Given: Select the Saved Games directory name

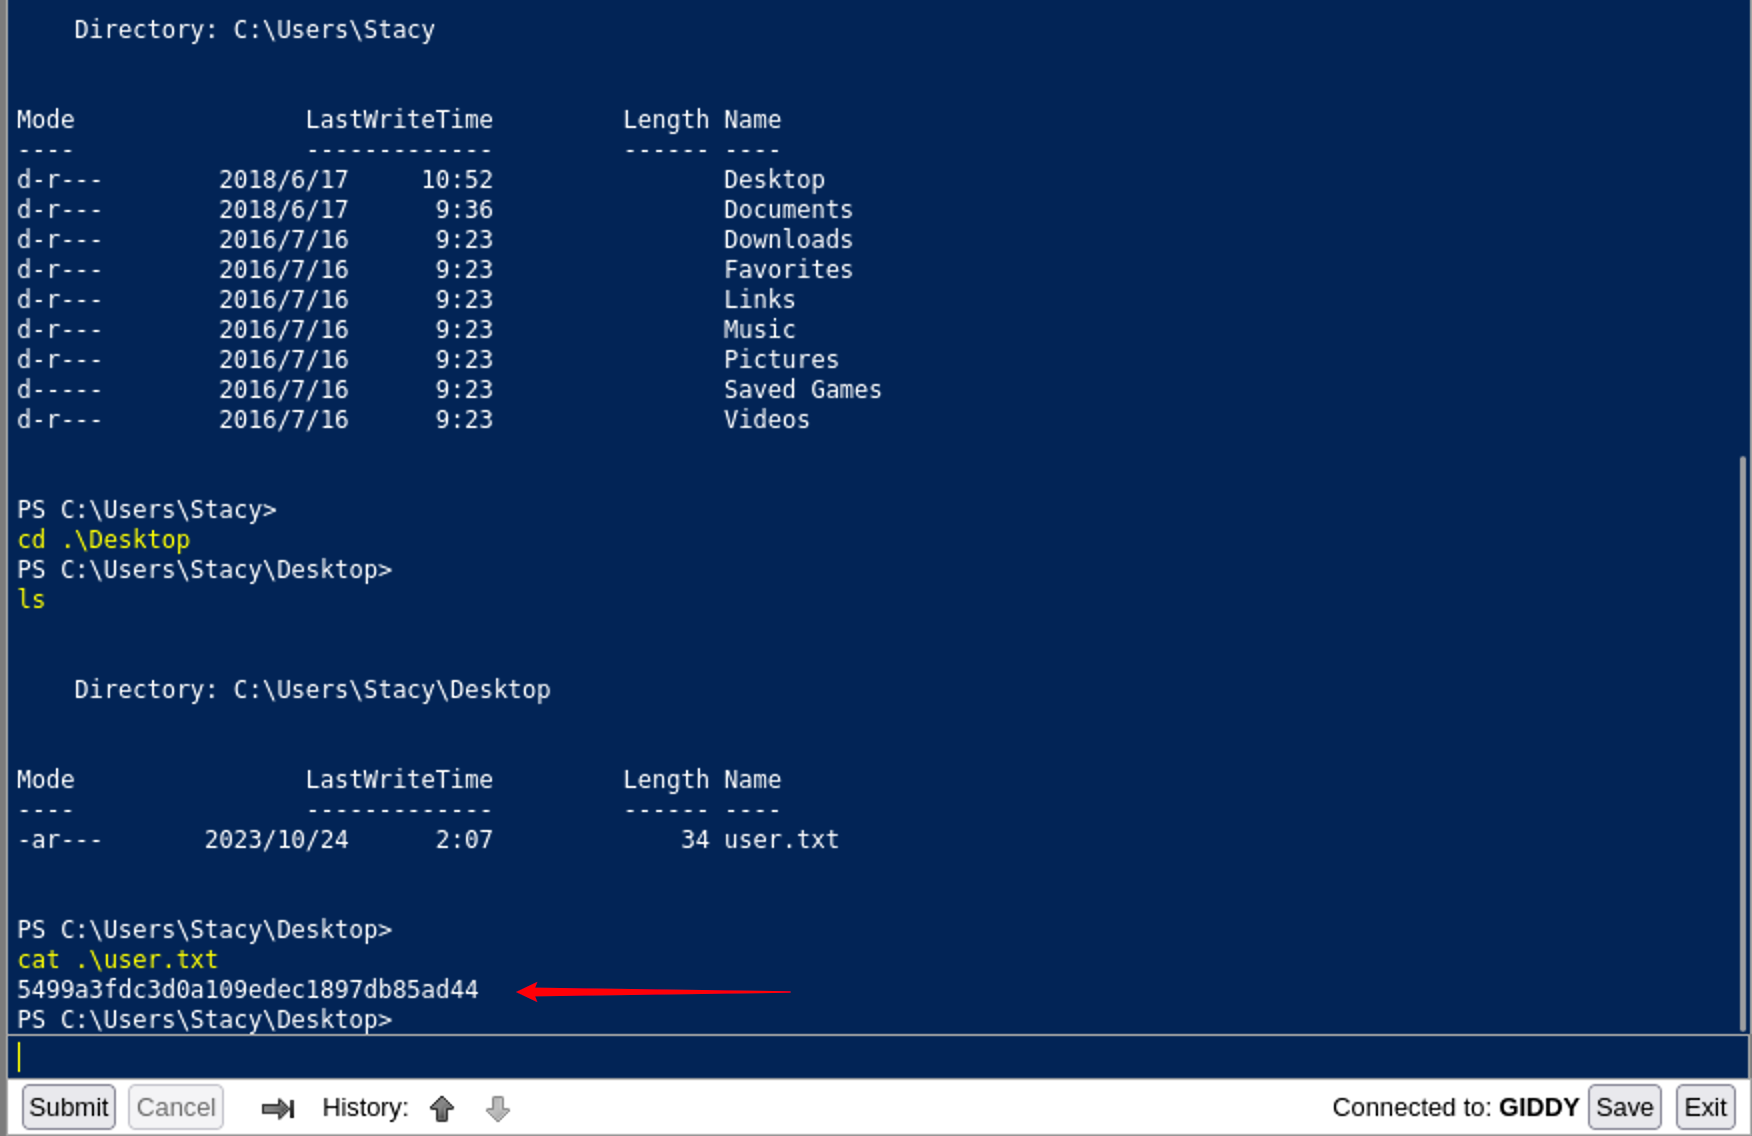Looking at the screenshot, I should pyautogui.click(x=802, y=389).
